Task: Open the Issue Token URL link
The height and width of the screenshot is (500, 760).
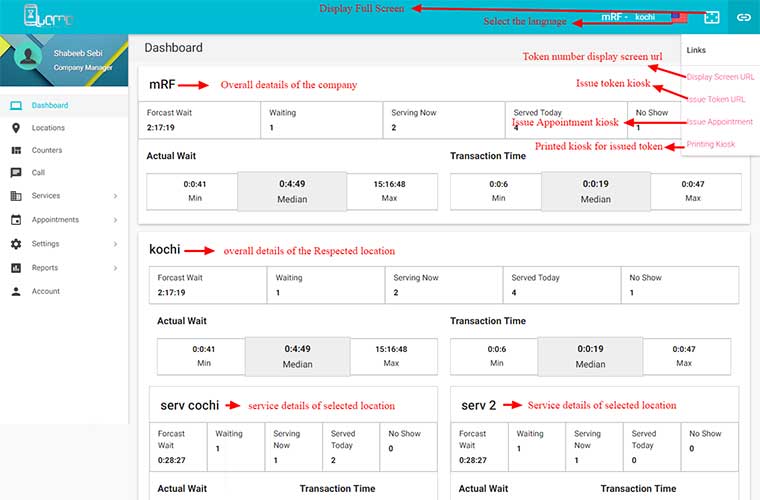Action: click(x=716, y=99)
